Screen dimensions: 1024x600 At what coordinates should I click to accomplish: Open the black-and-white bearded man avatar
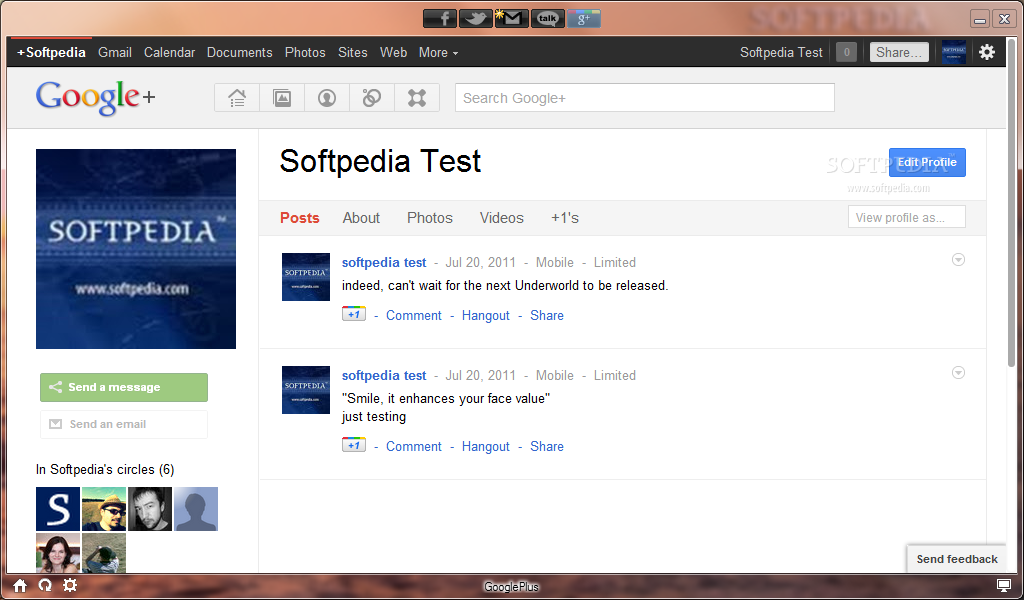tap(150, 509)
